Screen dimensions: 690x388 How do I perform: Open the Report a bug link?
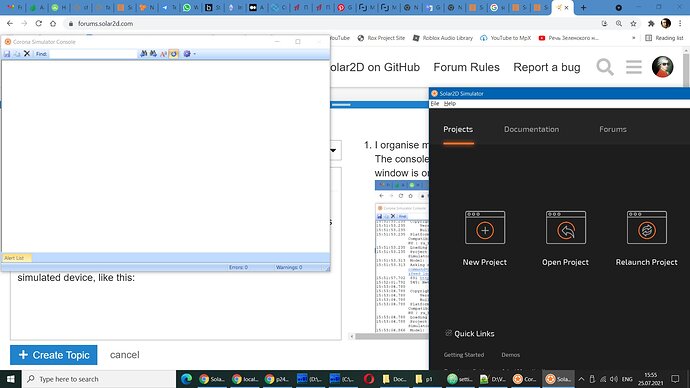(x=547, y=67)
